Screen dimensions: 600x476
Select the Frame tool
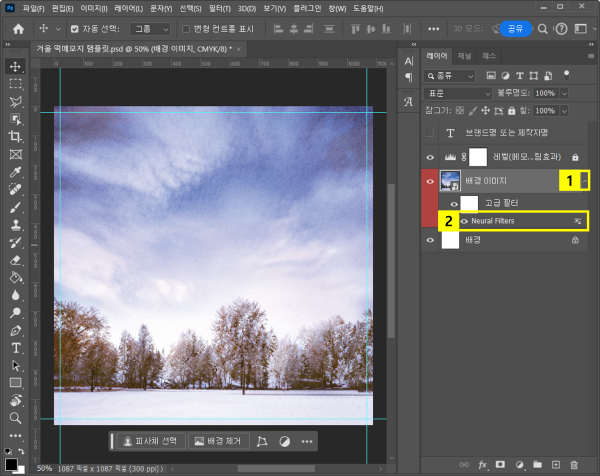click(x=15, y=154)
